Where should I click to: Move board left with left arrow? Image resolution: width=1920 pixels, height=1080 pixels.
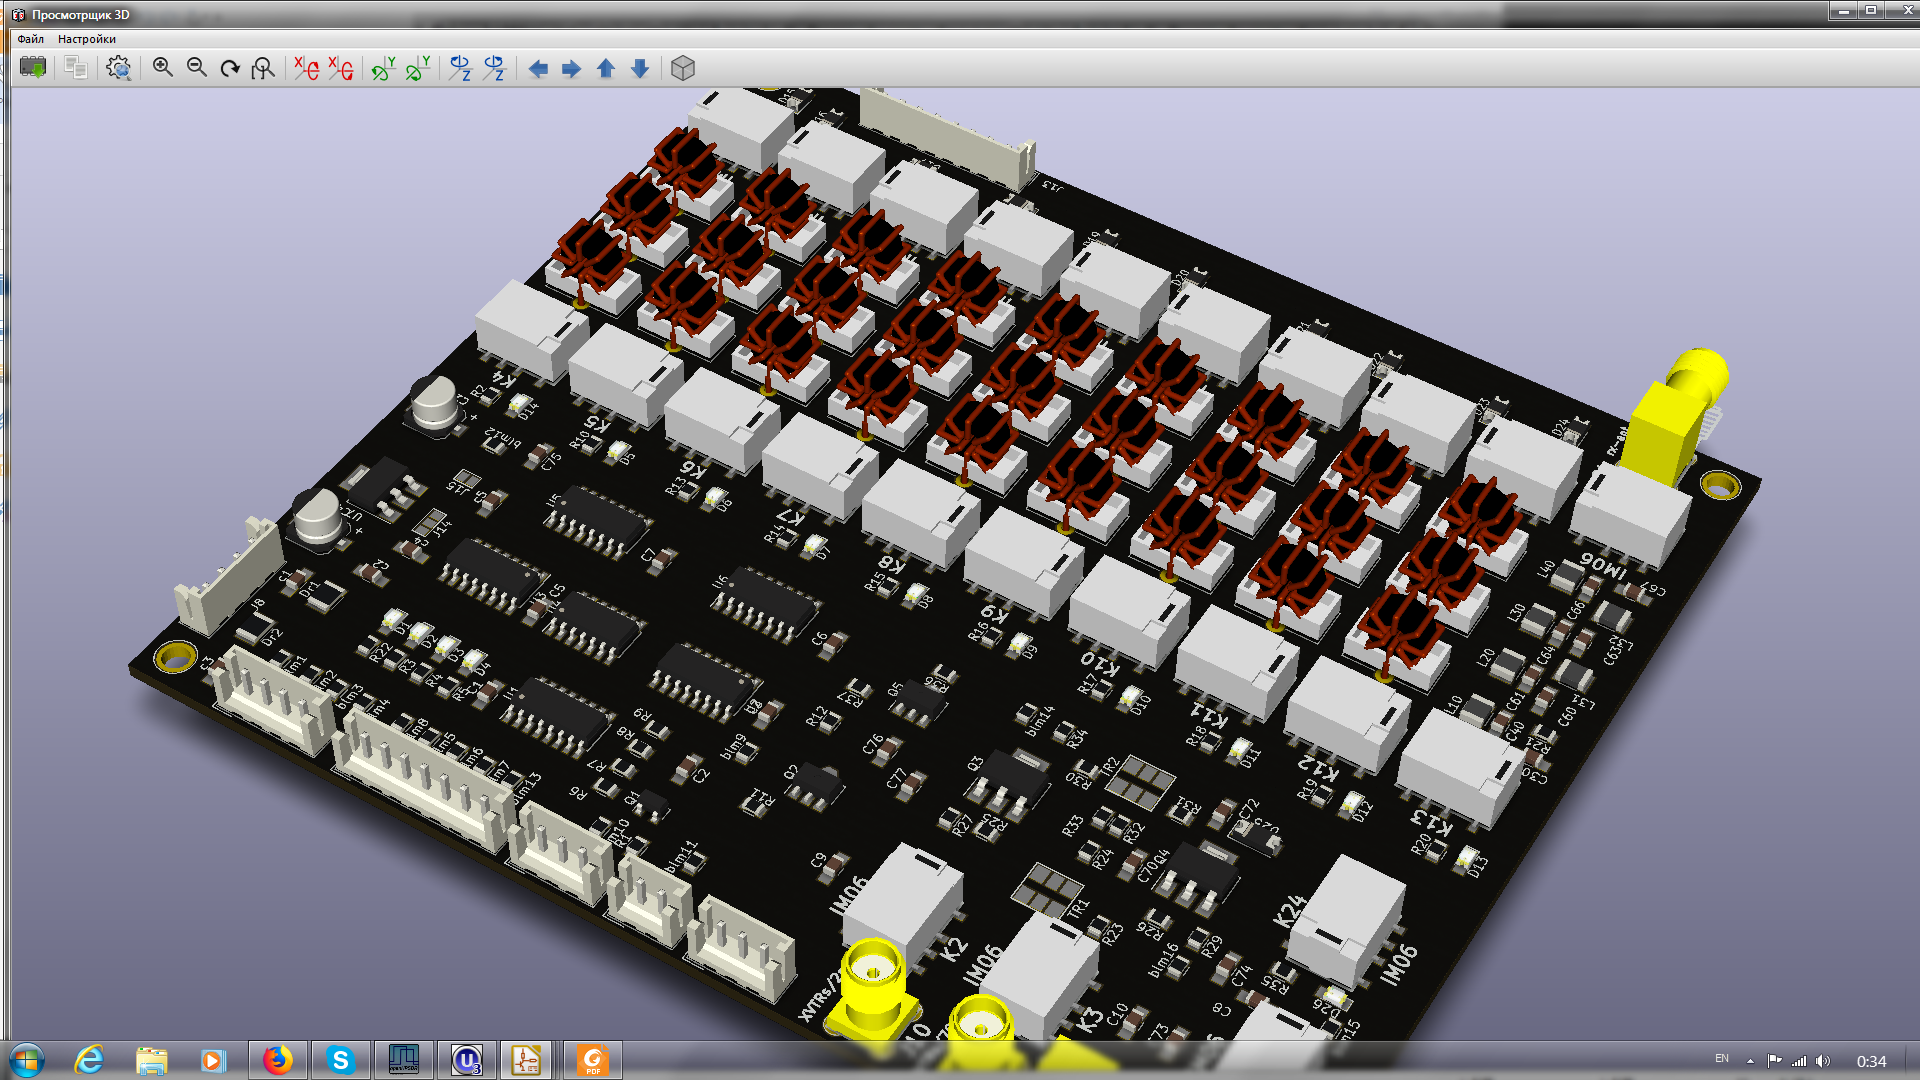[x=538, y=68]
